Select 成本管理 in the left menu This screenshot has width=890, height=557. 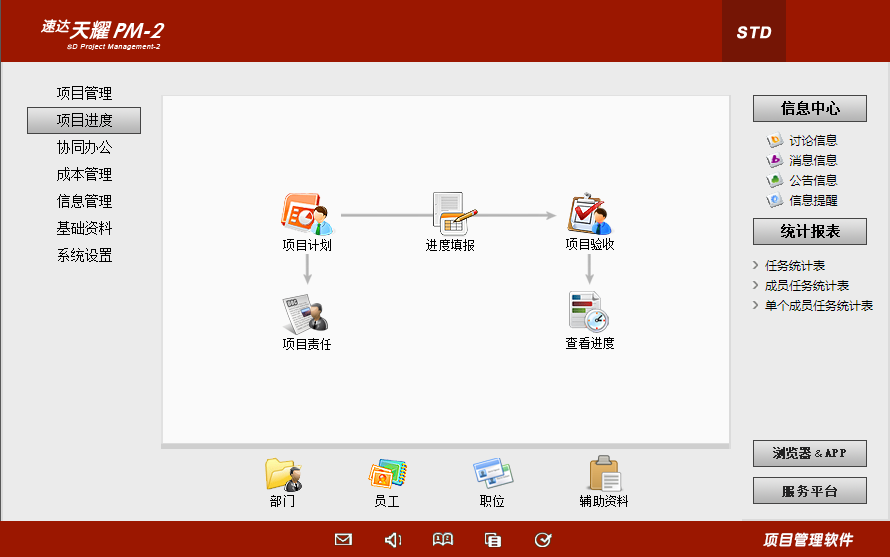[x=84, y=175]
